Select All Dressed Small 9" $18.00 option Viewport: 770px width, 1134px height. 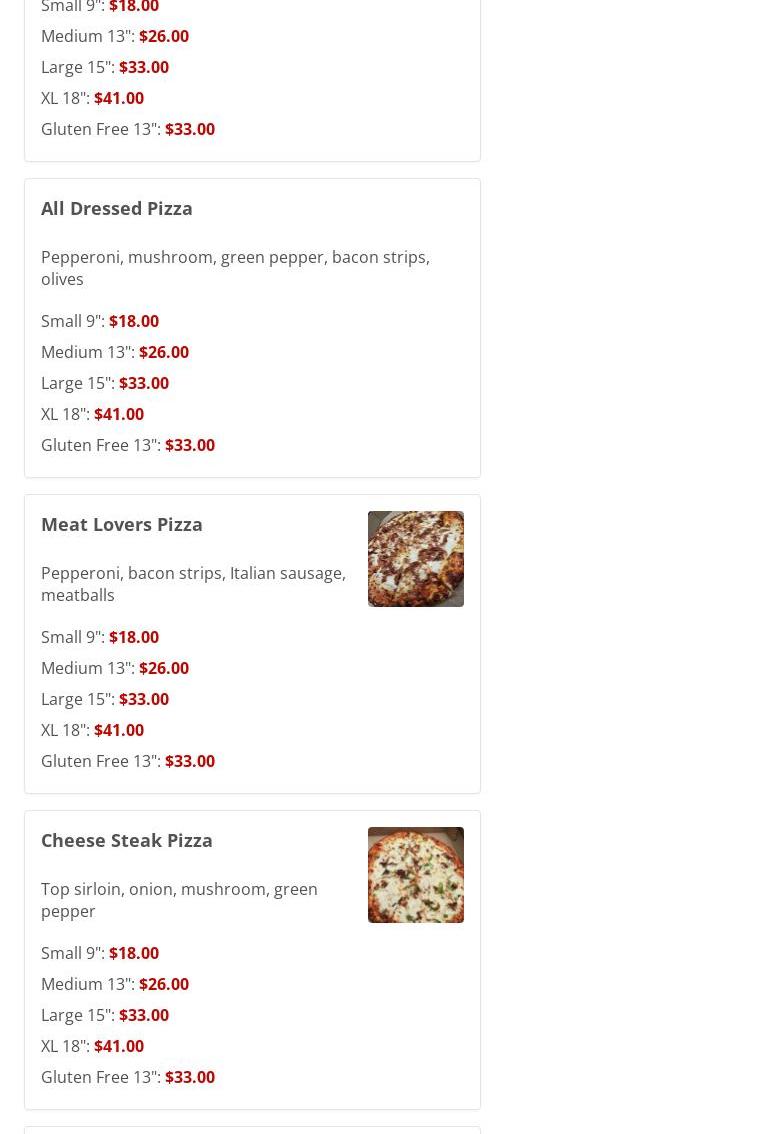[100, 321]
